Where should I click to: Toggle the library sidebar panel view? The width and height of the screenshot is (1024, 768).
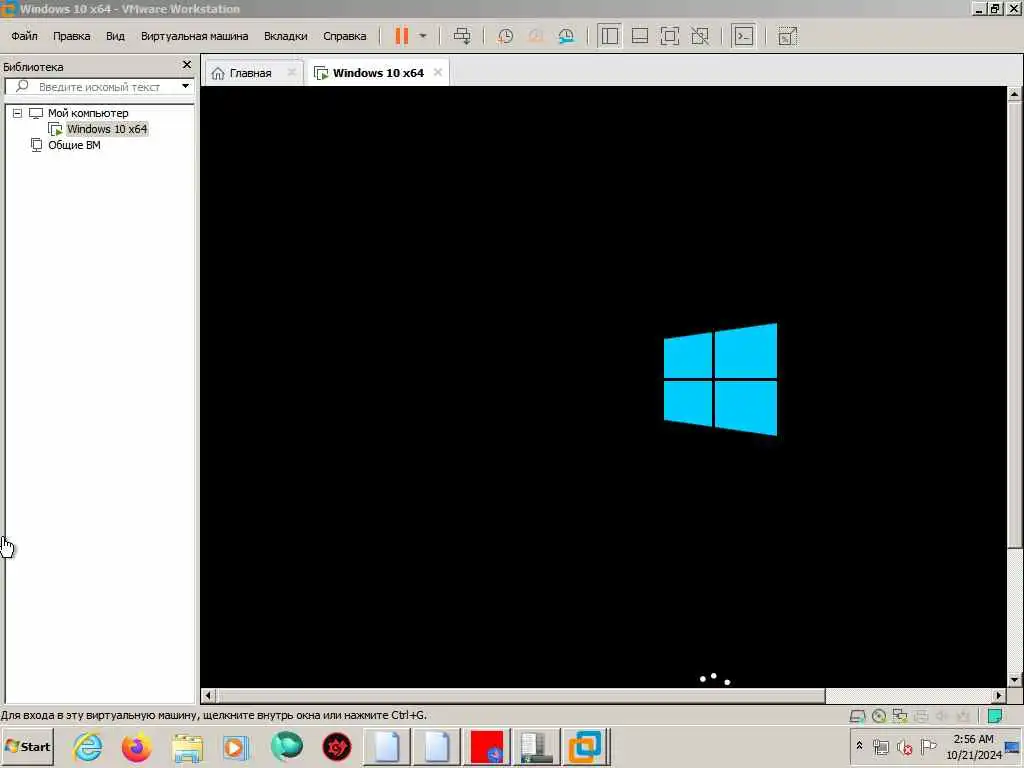point(609,36)
